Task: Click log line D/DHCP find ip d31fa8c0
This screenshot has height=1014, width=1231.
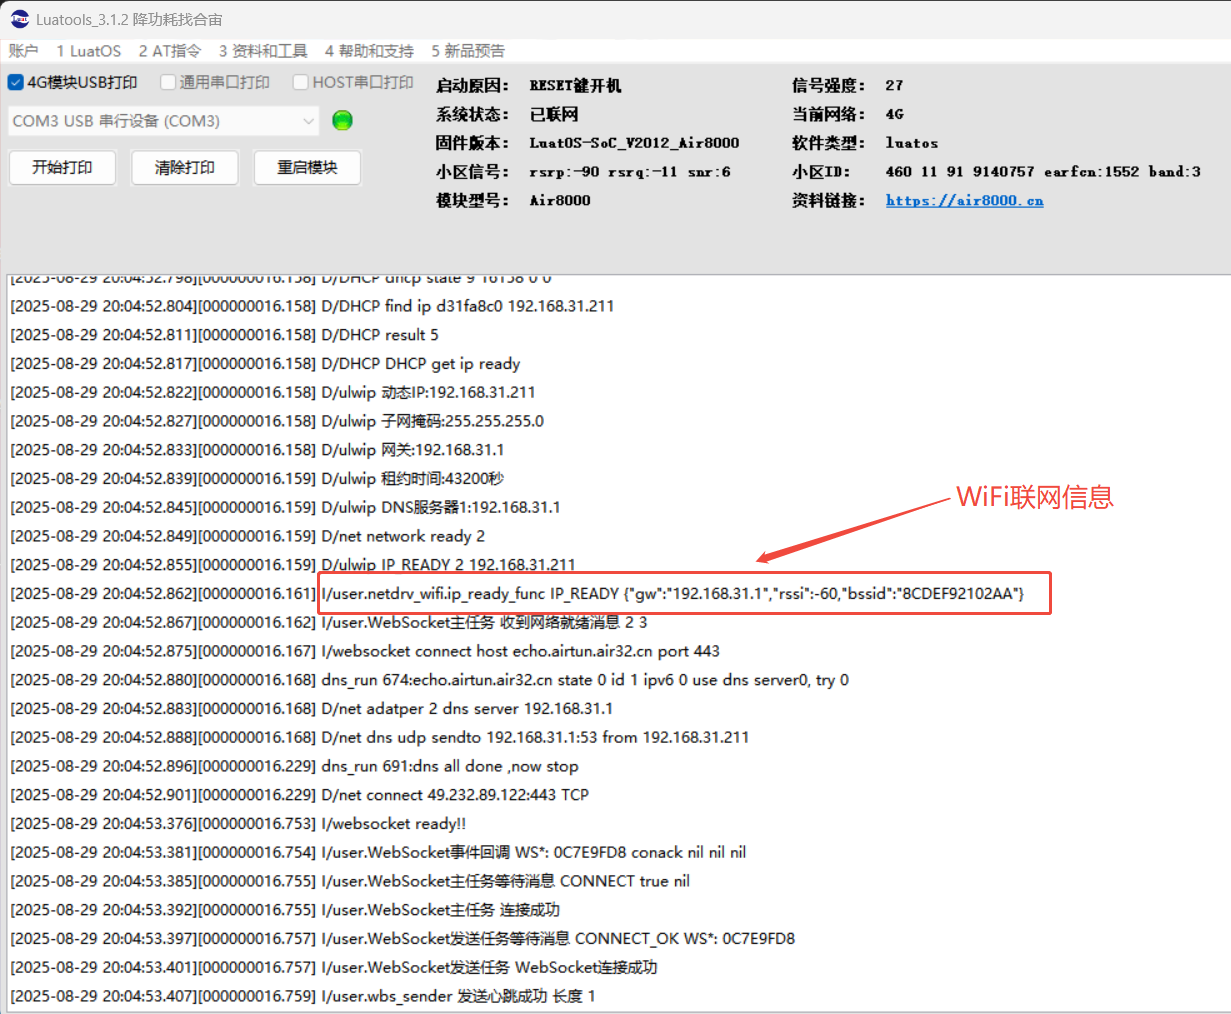Action: [312, 306]
